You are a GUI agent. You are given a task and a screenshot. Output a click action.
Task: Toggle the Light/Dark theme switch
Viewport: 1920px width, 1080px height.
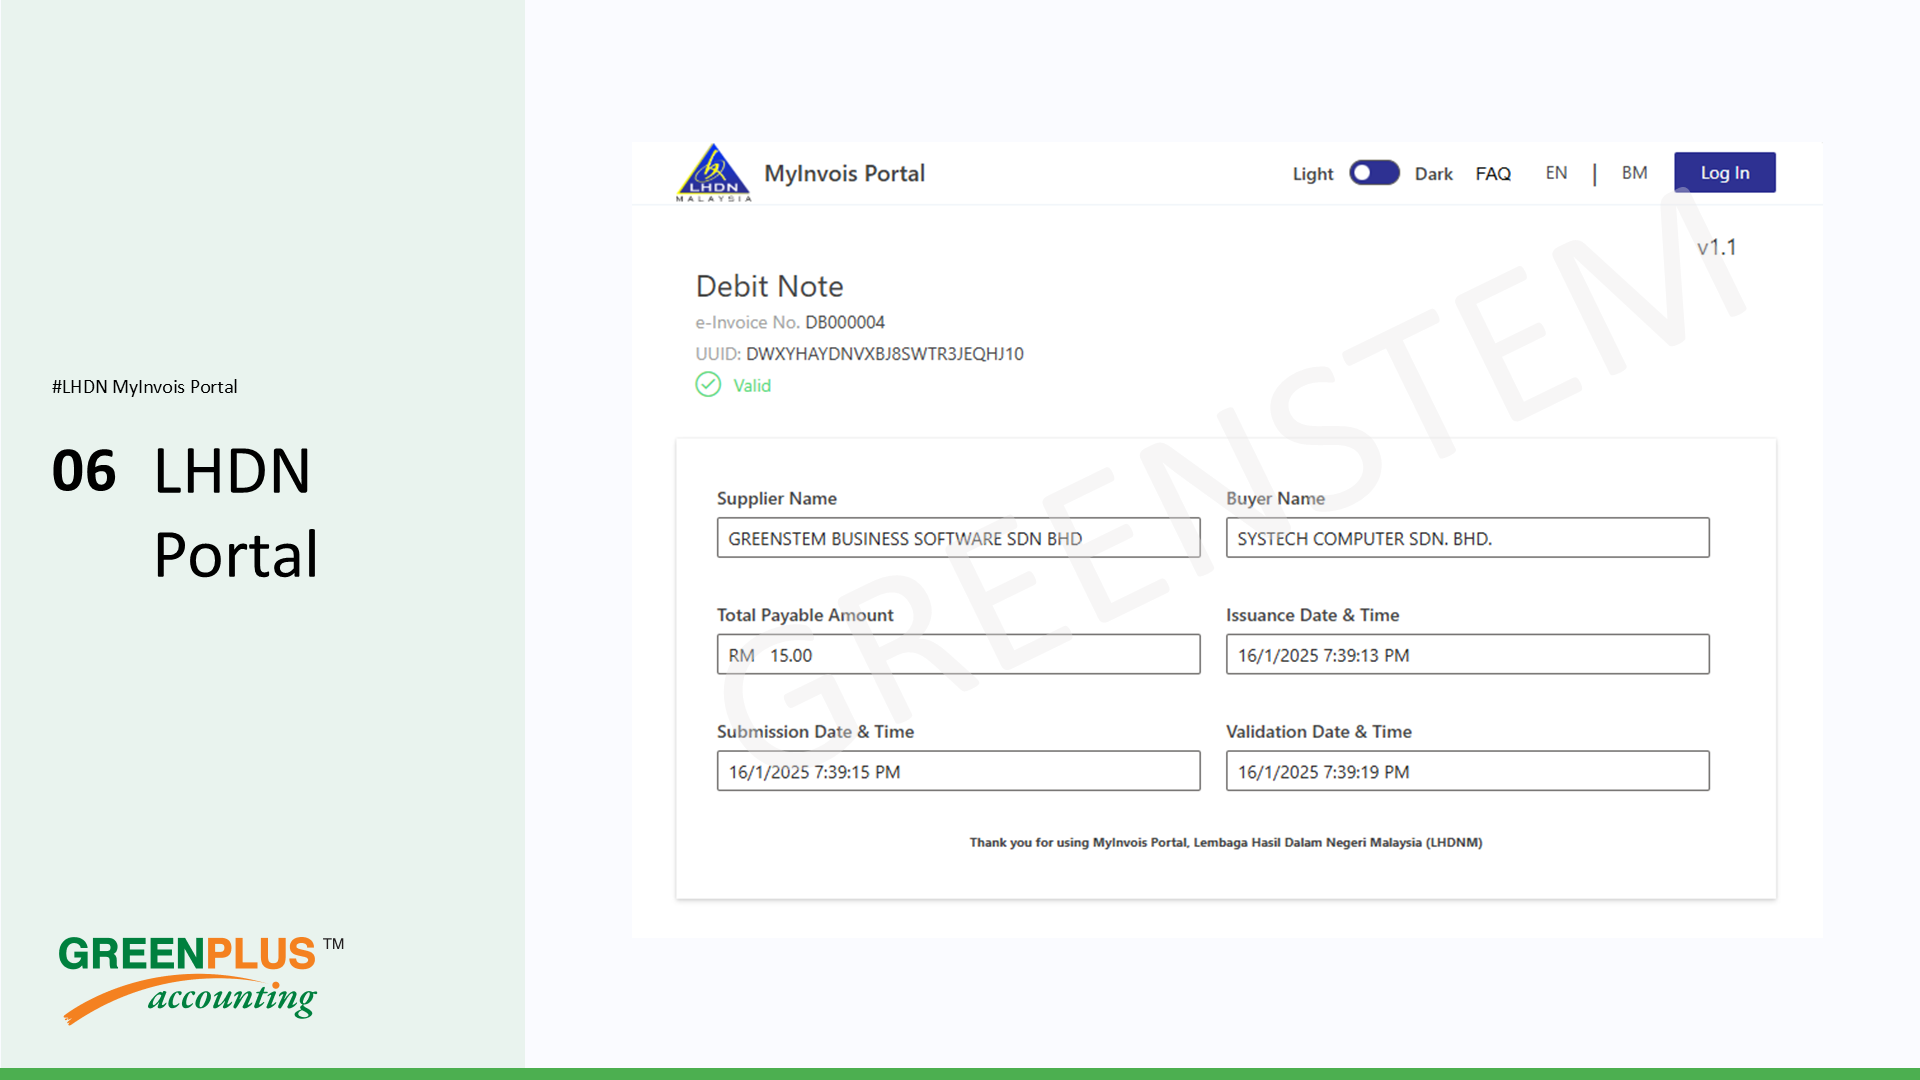pyautogui.click(x=1374, y=173)
